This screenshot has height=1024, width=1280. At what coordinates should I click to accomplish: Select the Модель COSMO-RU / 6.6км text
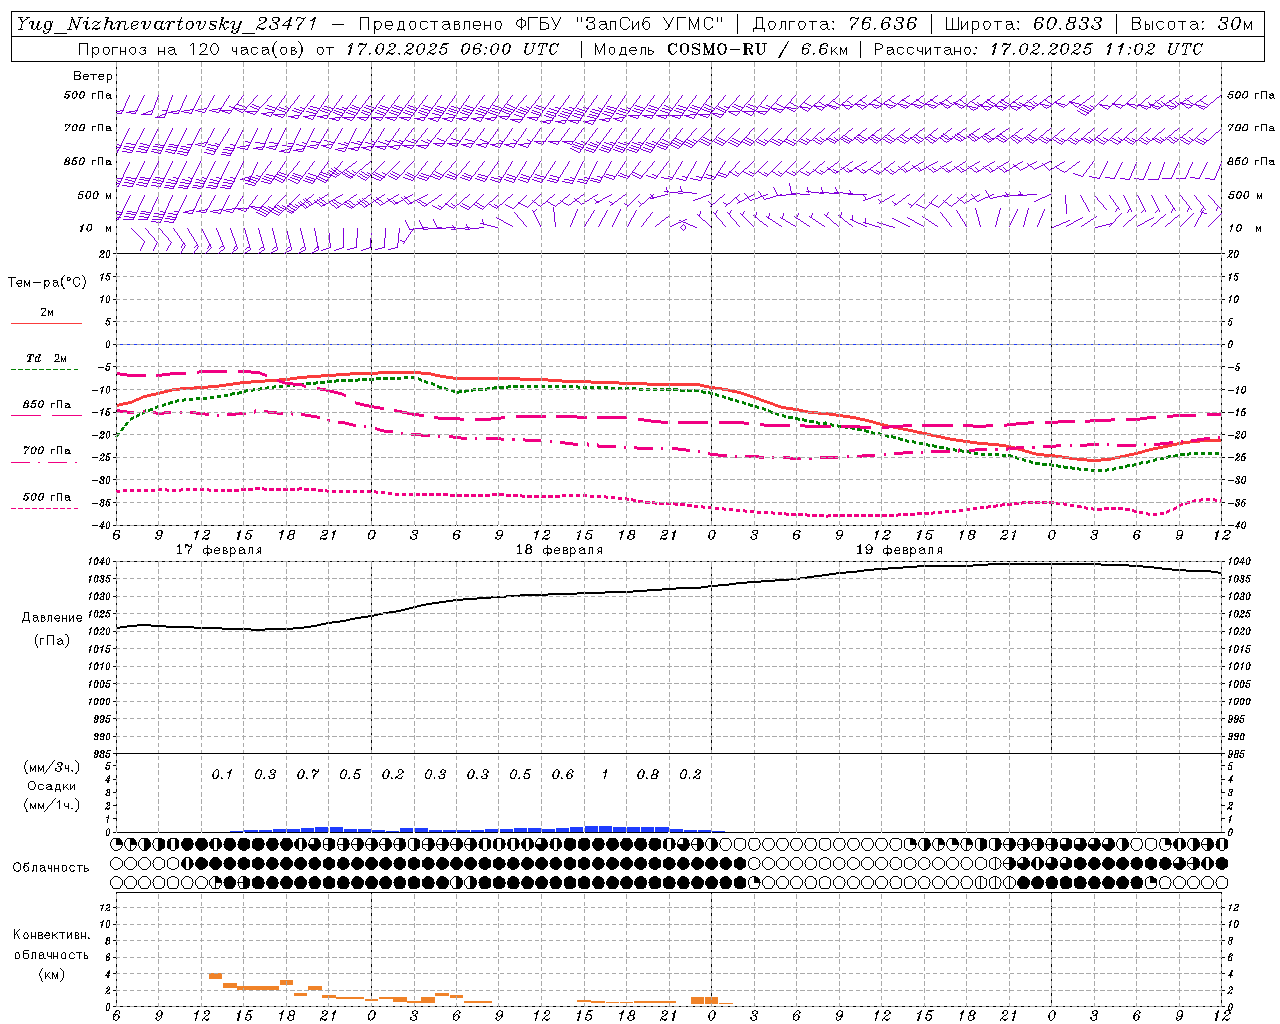tap(720, 49)
